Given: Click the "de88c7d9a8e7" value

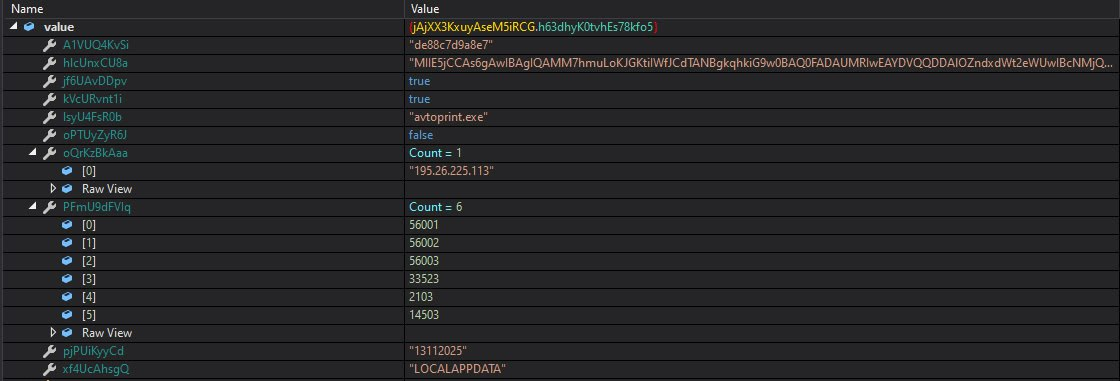Looking at the screenshot, I should click(x=450, y=45).
